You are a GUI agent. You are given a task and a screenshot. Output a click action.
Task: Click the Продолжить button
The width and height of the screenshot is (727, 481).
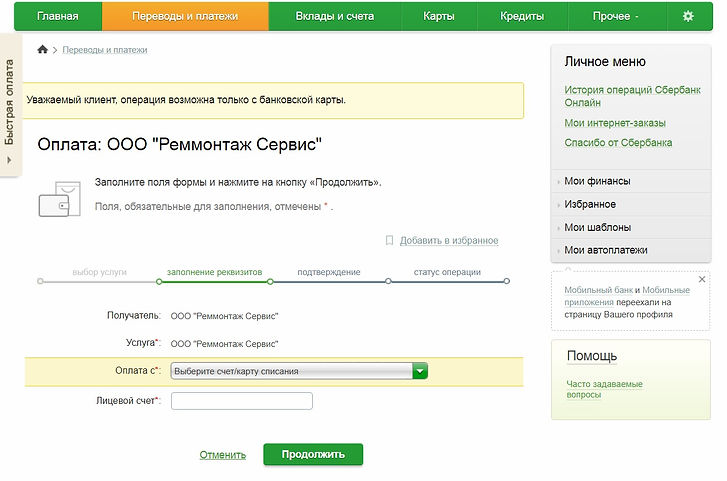coord(313,455)
